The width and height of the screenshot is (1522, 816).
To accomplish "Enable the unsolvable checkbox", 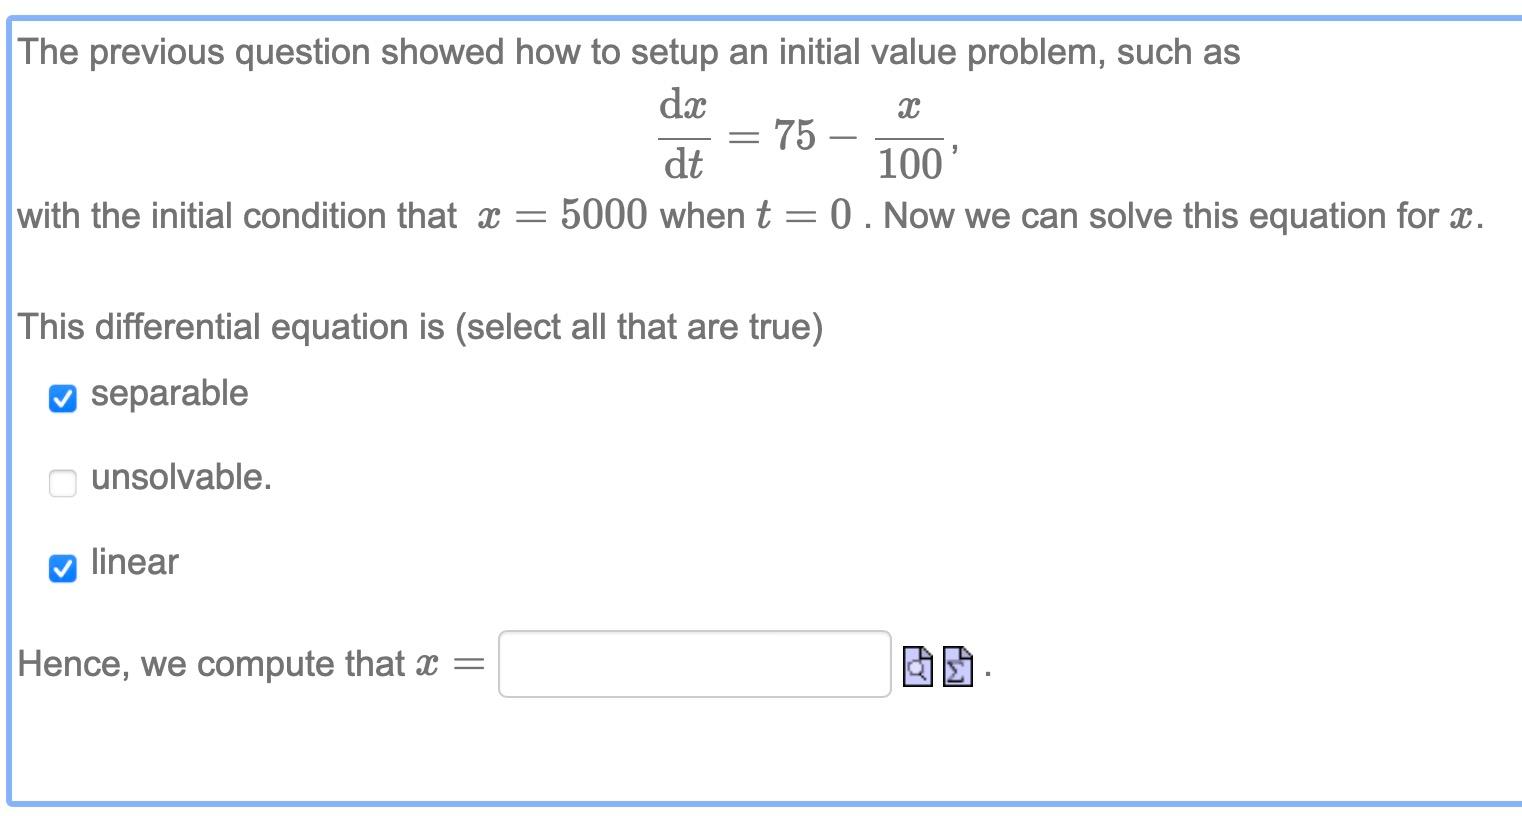I will pos(62,483).
